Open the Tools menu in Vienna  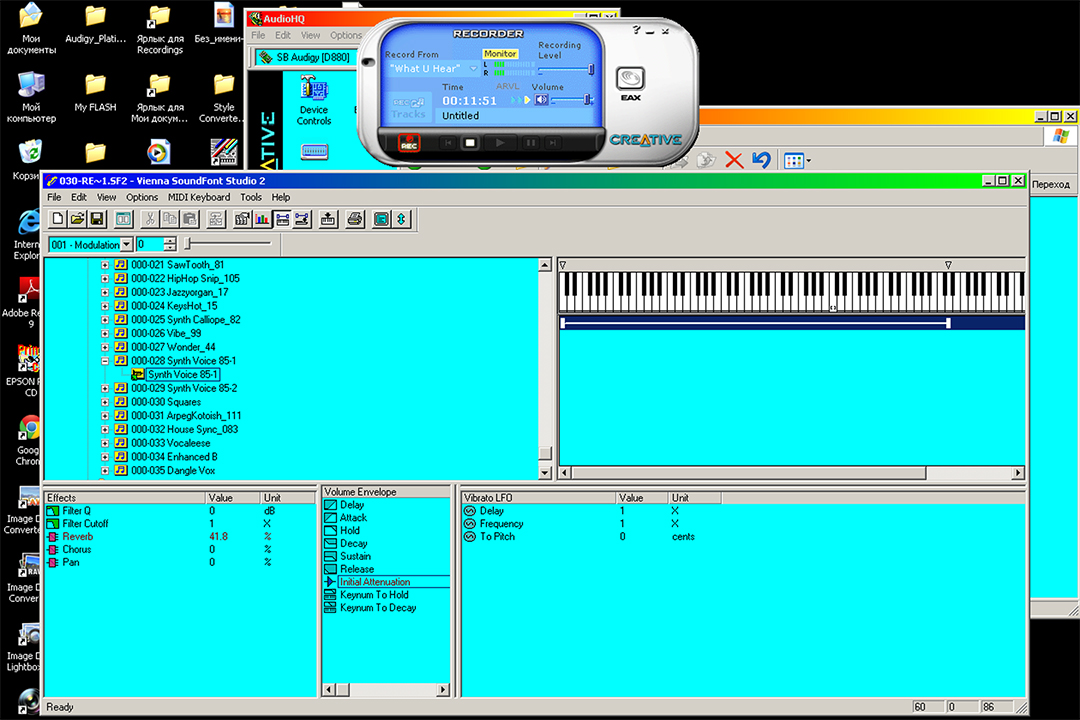click(251, 197)
